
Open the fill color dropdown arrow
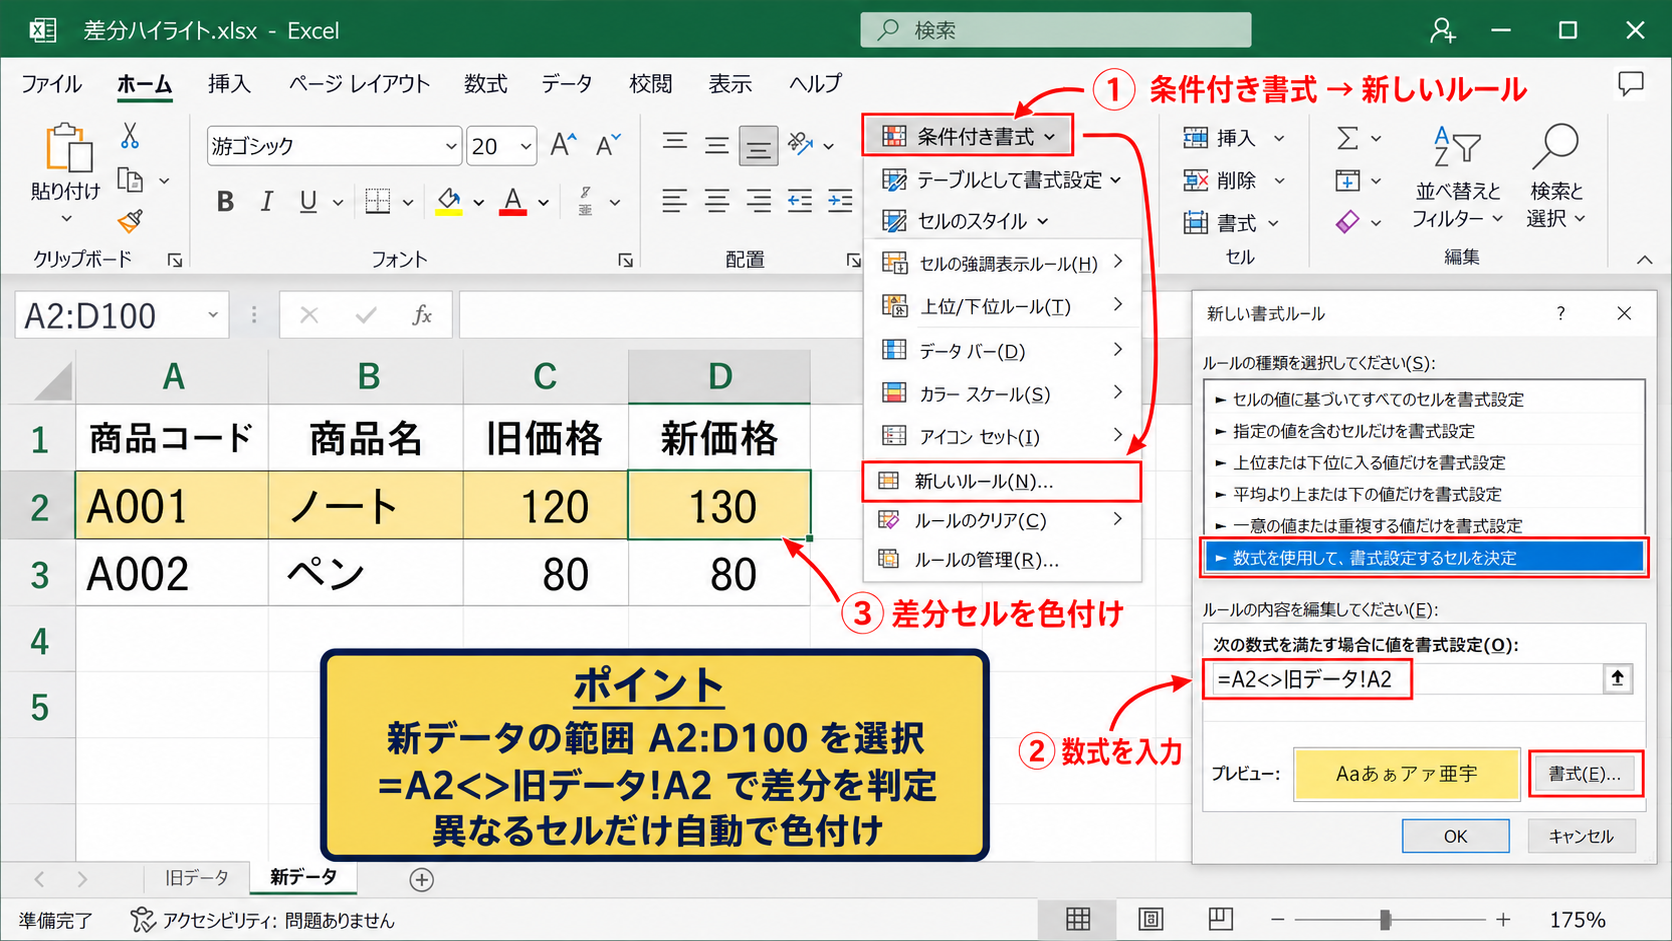click(479, 203)
